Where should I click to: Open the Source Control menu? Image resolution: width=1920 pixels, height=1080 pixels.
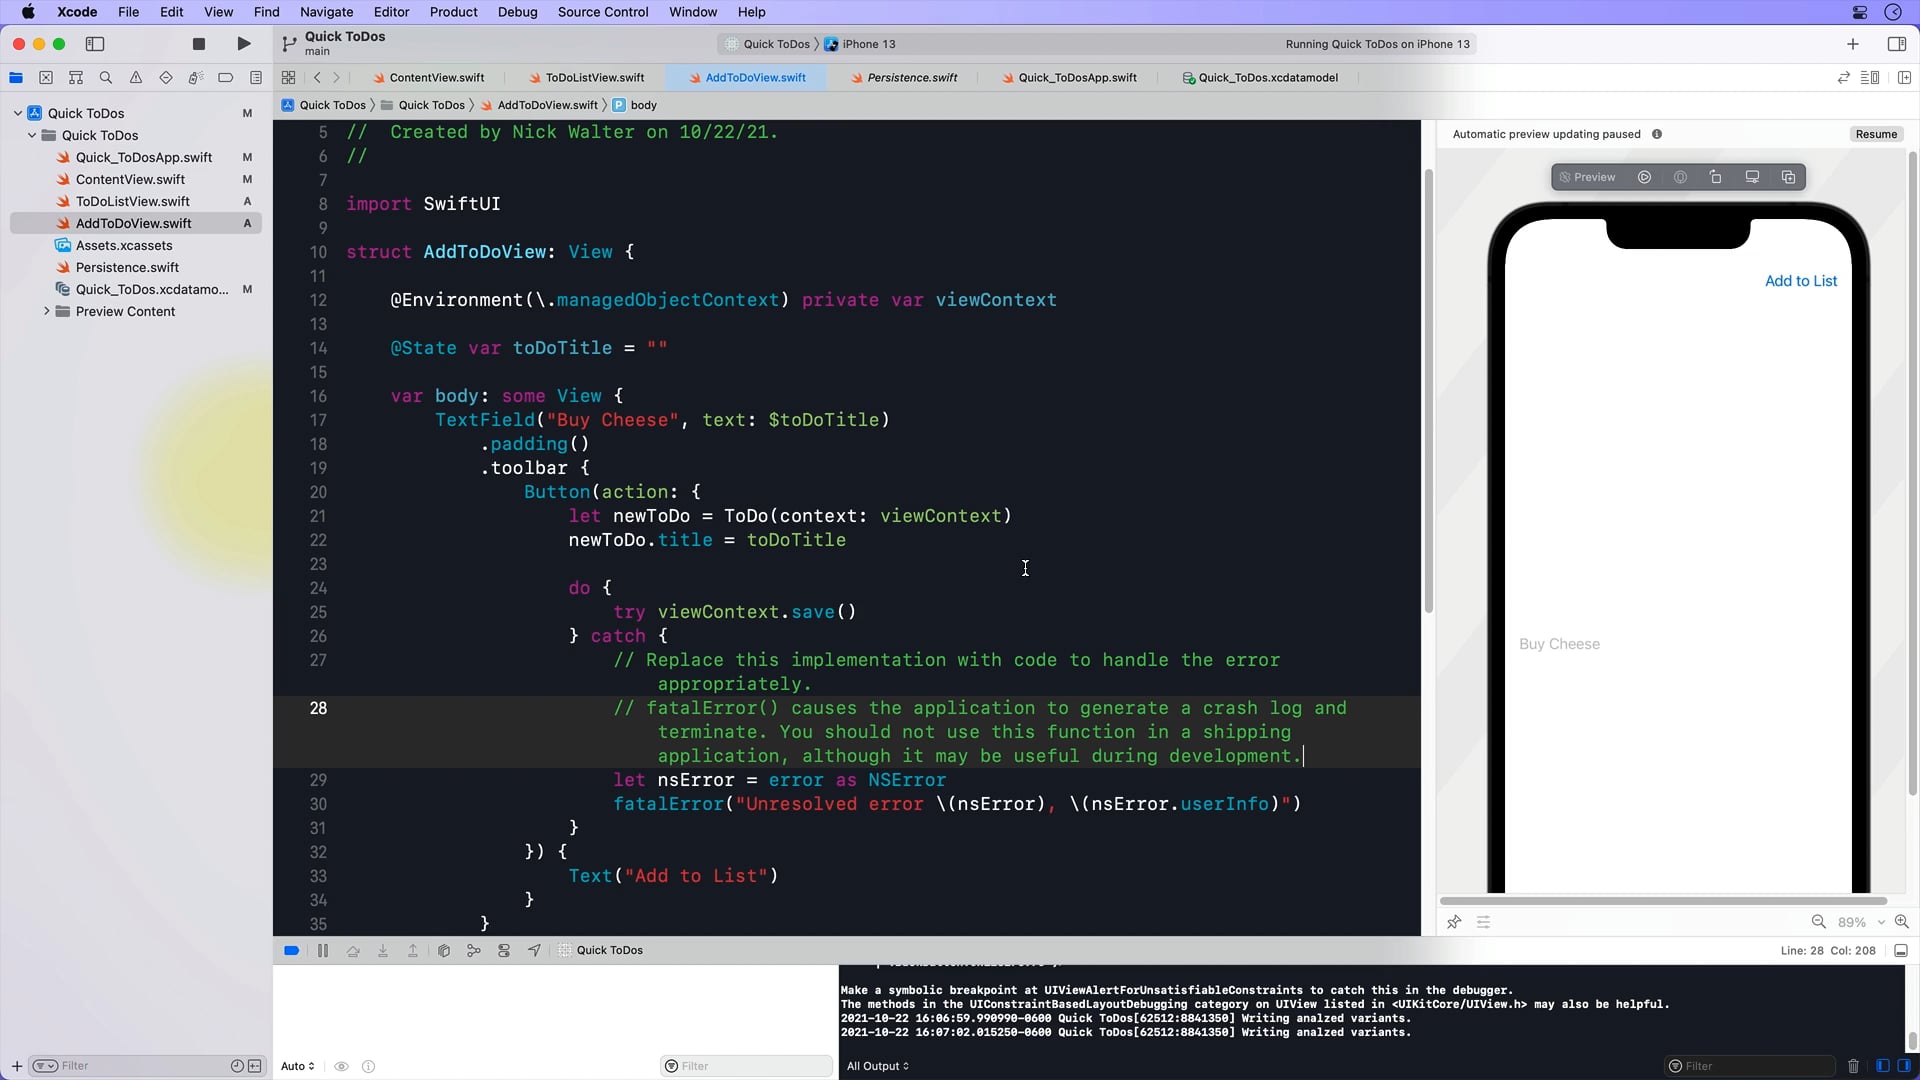[x=603, y=12]
